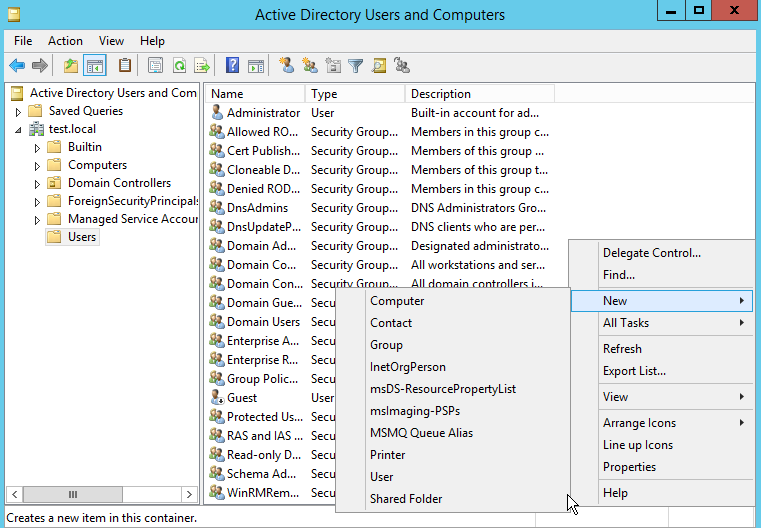
Task: Open the Action menu
Action: tap(65, 41)
